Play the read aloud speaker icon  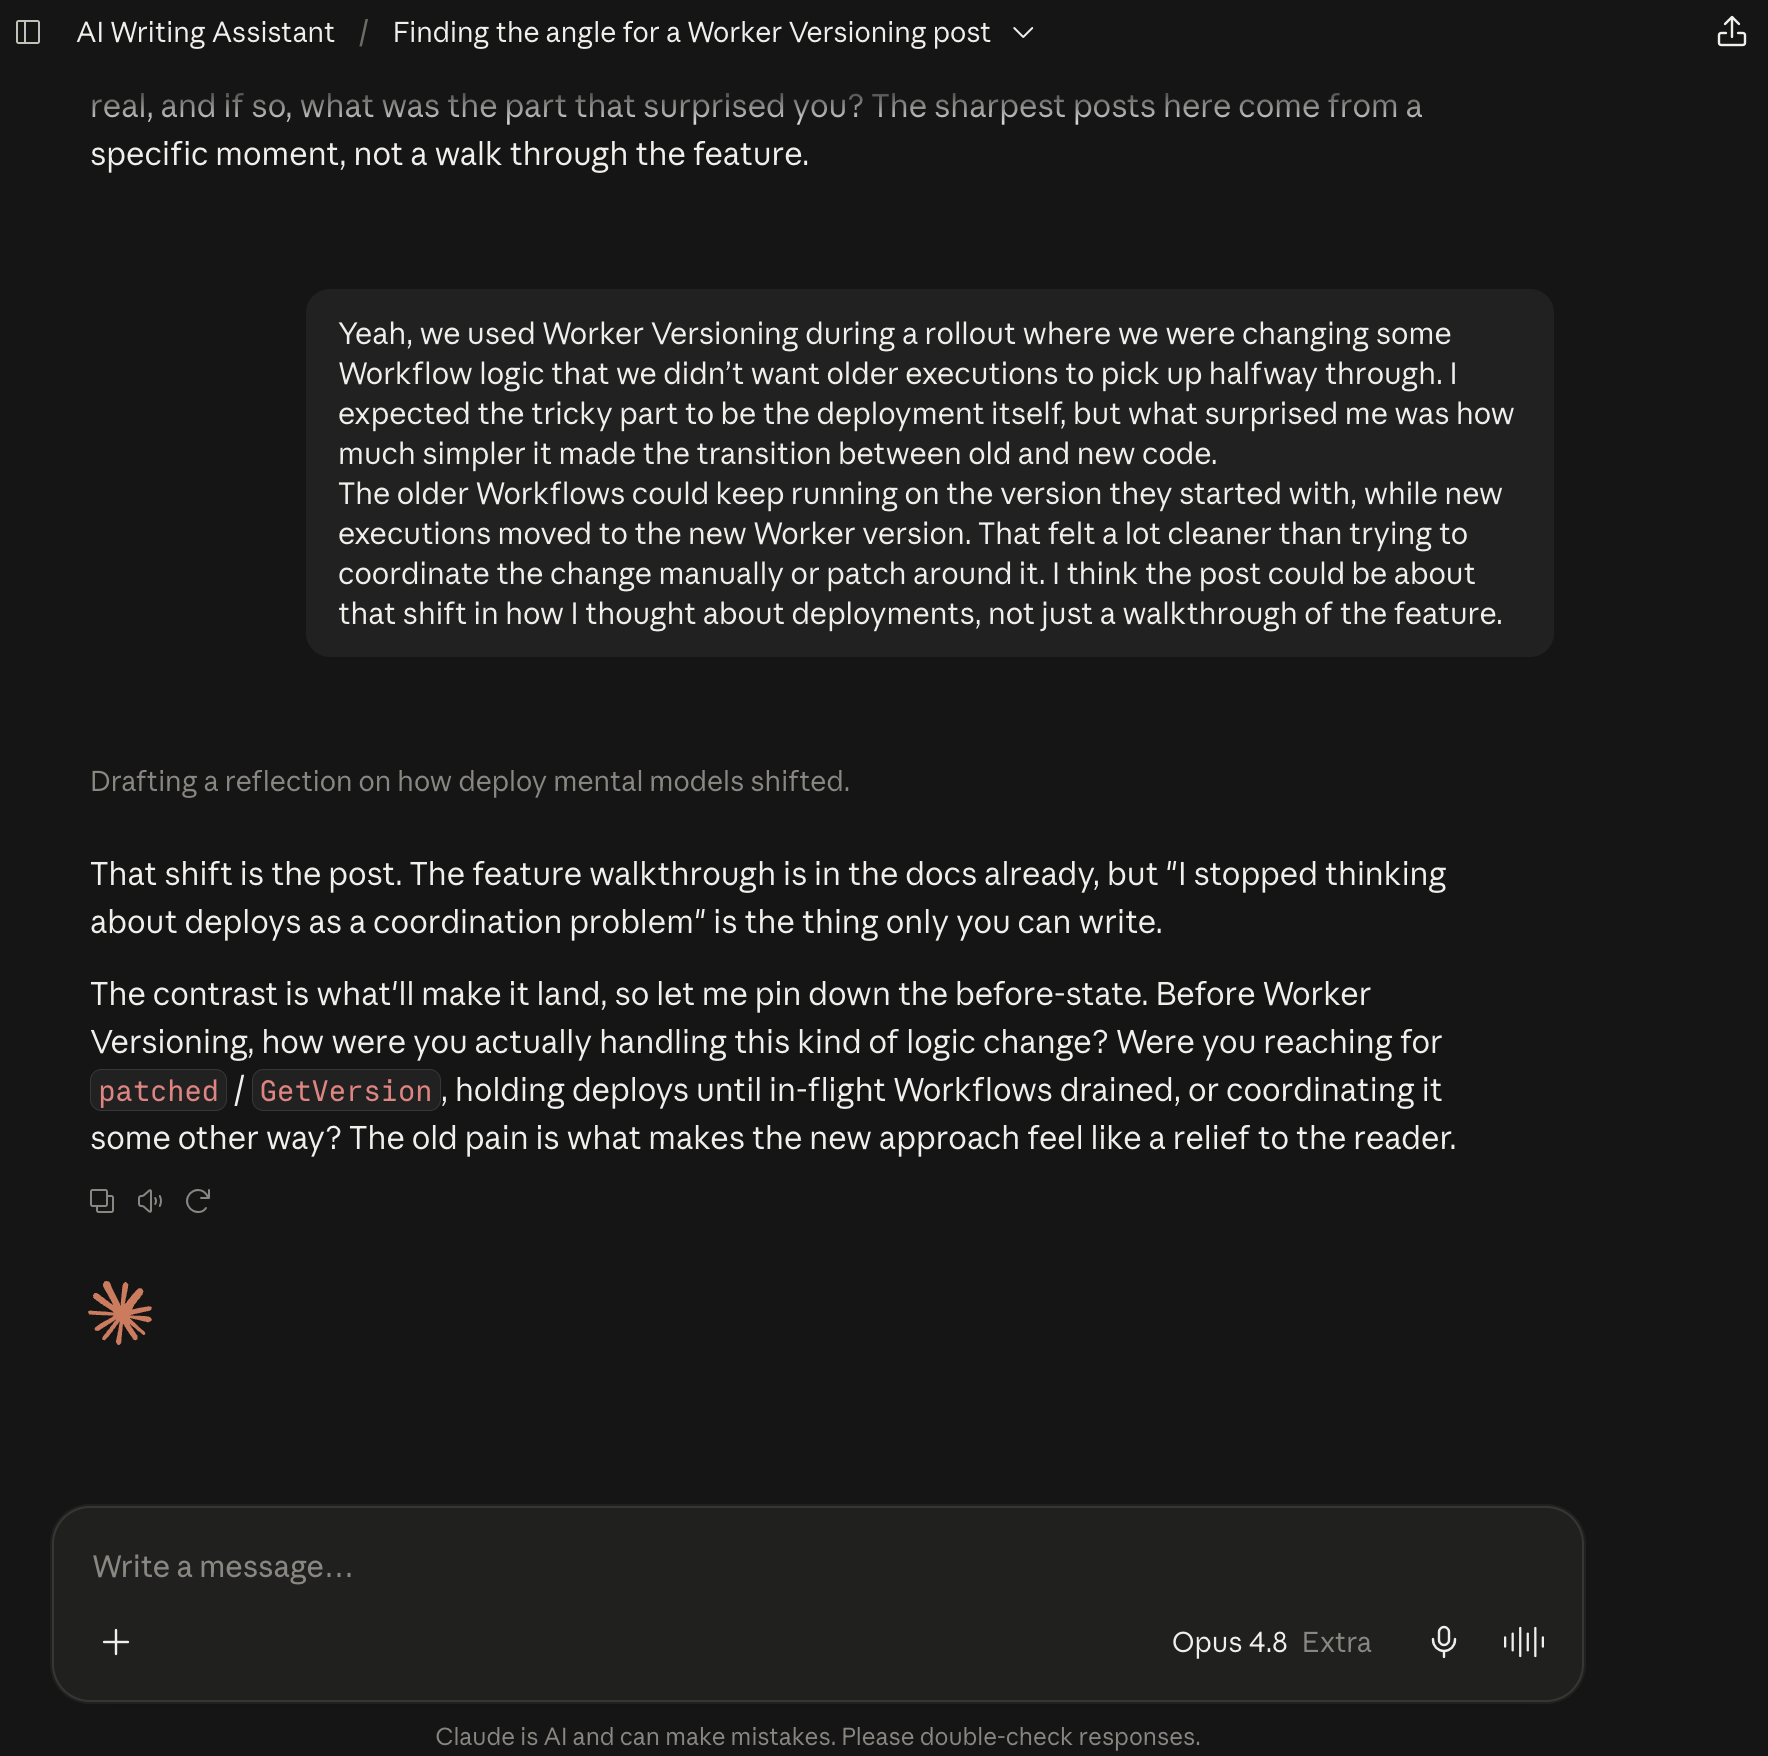pyautogui.click(x=150, y=1201)
